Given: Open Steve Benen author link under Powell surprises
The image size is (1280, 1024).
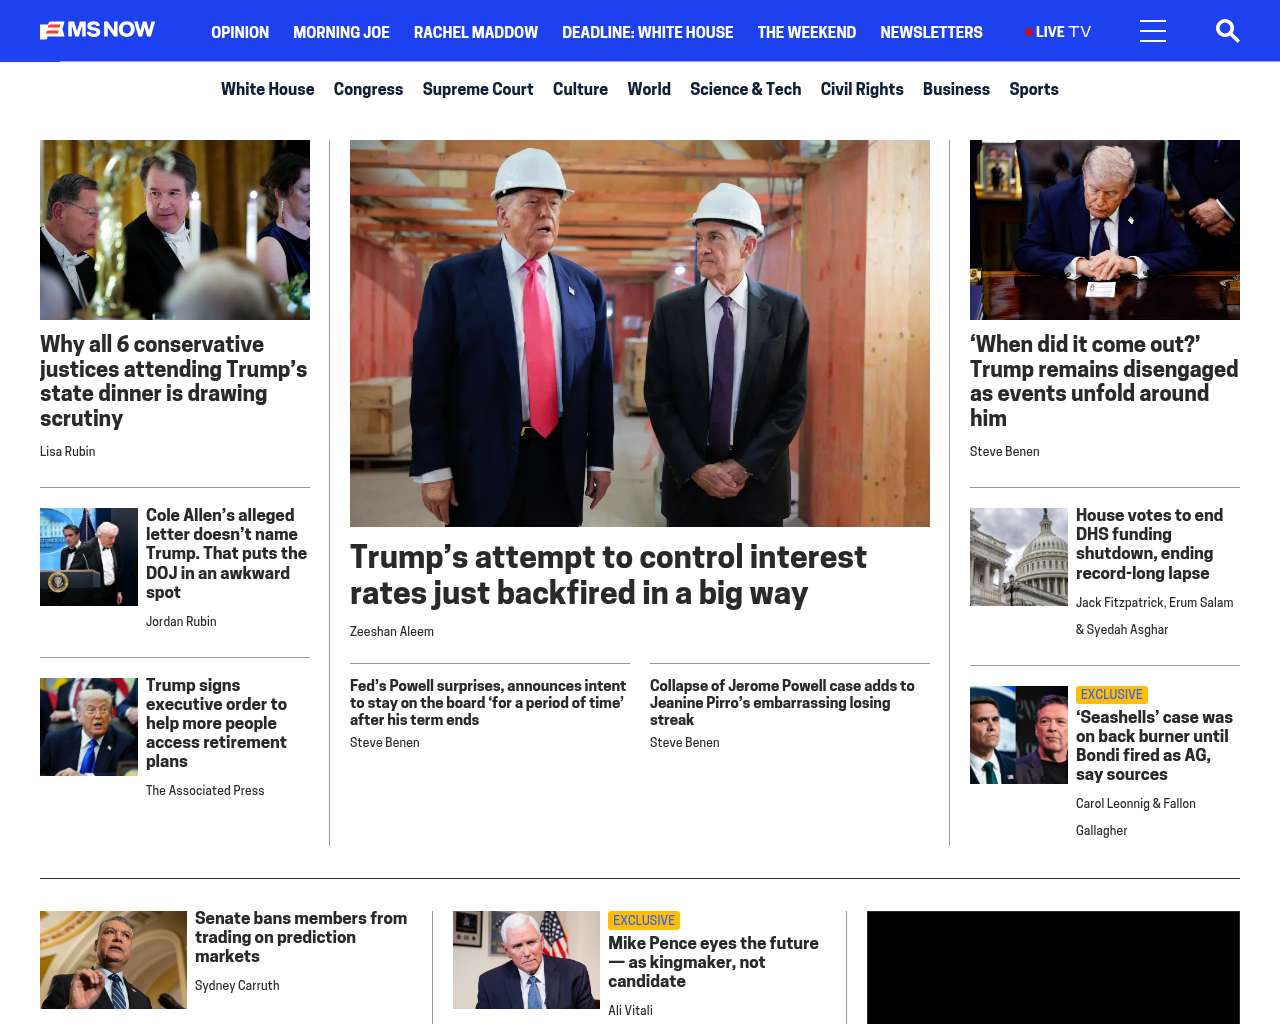Looking at the screenshot, I should [x=385, y=742].
